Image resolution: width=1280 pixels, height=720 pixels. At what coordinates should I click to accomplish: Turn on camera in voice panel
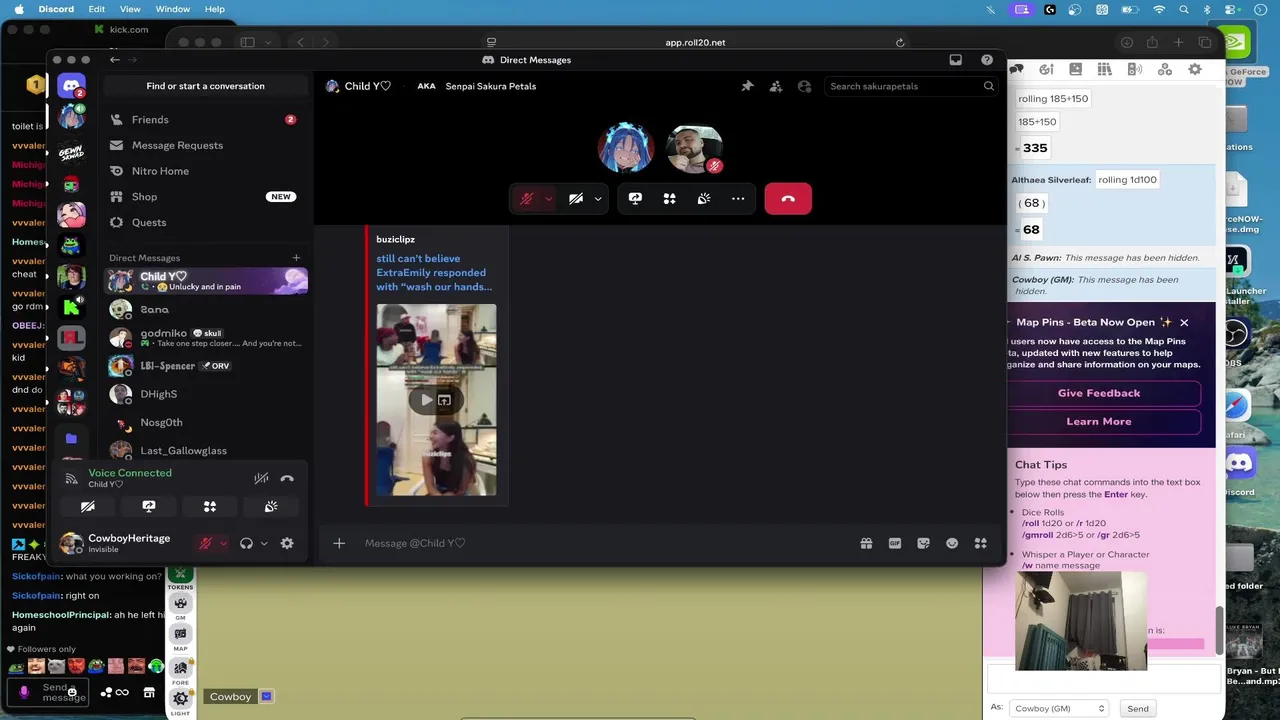click(88, 507)
